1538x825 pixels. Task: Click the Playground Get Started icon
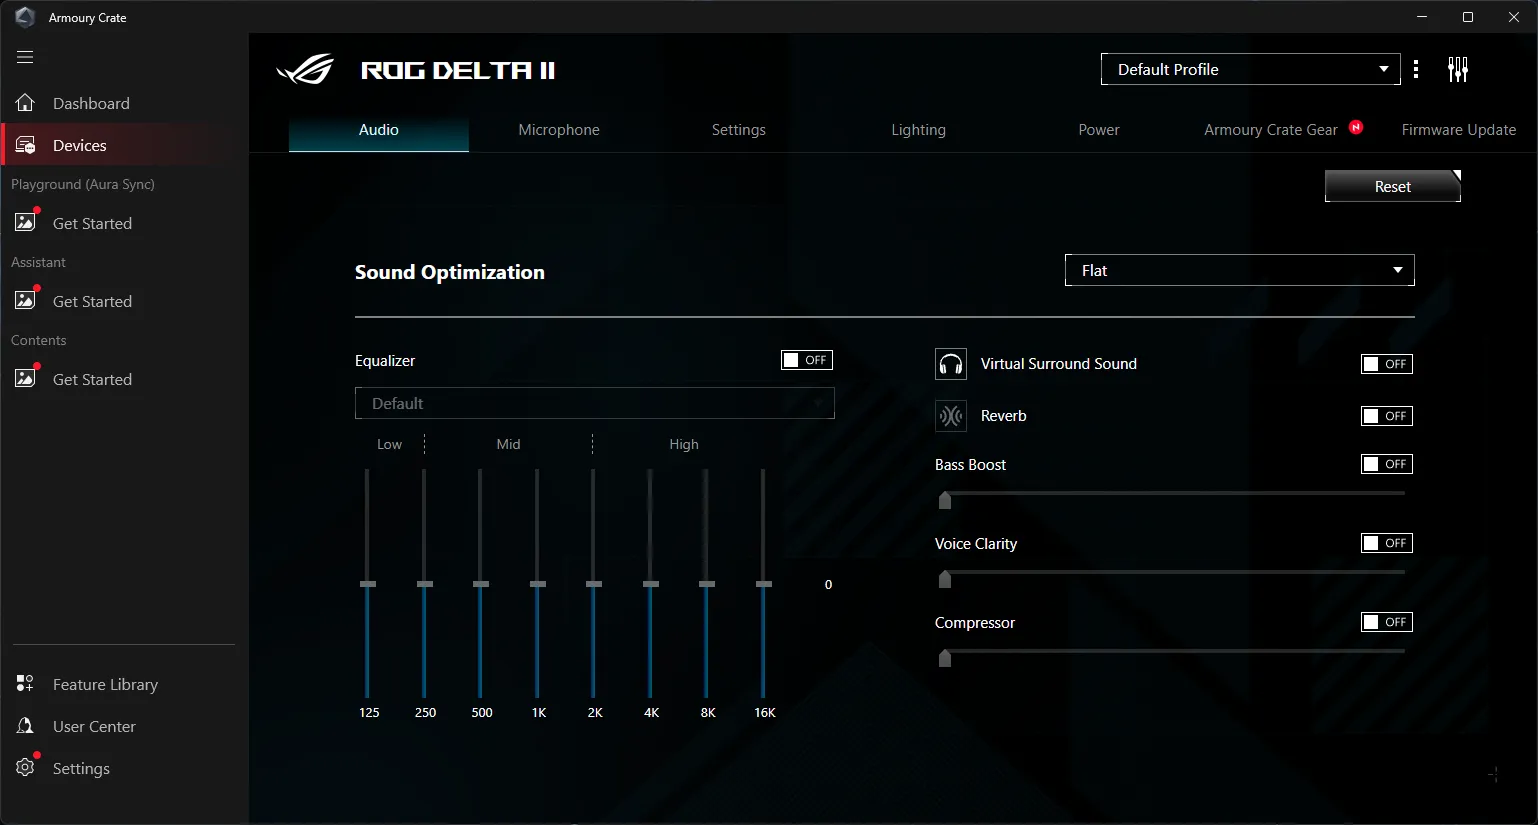(26, 222)
